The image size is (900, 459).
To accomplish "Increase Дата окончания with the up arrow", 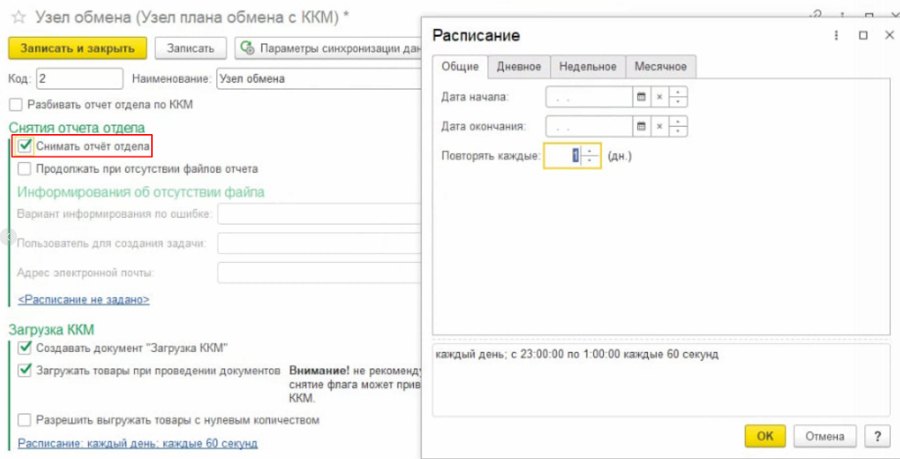I will 678,122.
